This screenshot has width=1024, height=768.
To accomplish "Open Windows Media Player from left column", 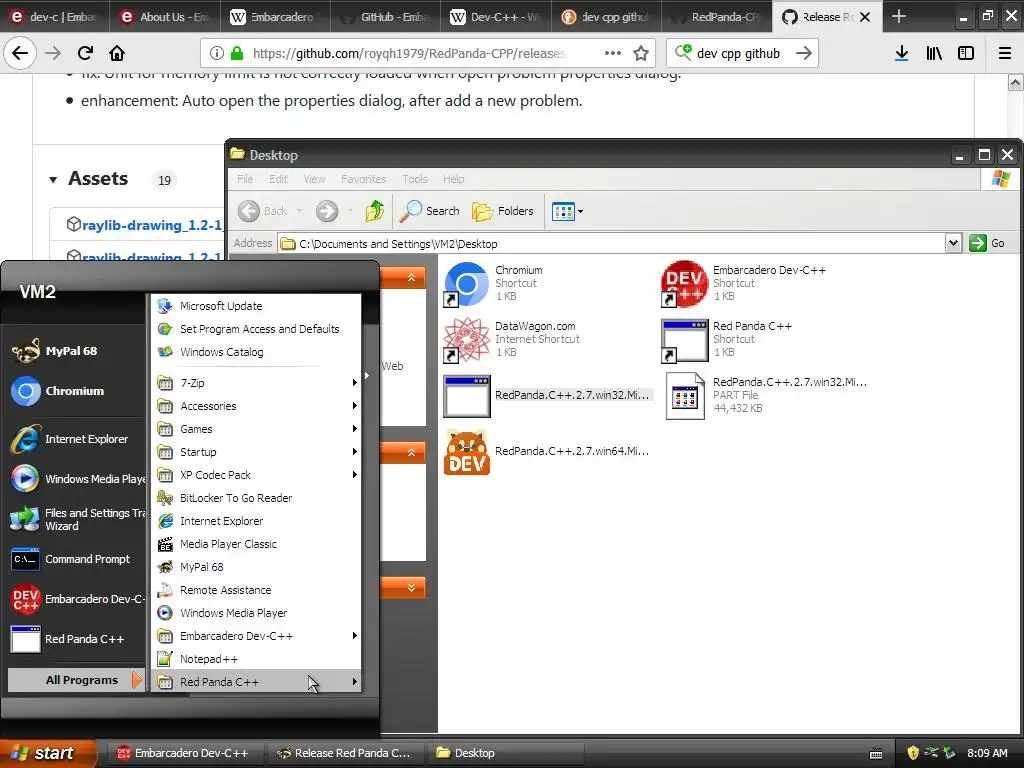I will [75, 479].
